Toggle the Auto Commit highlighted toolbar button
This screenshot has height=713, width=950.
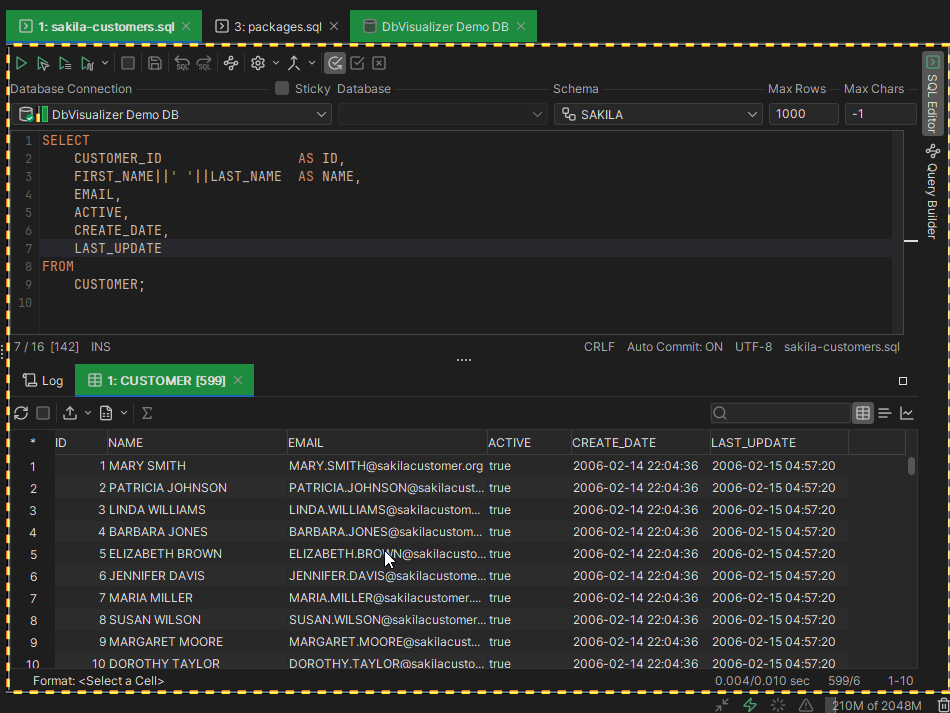pos(335,63)
